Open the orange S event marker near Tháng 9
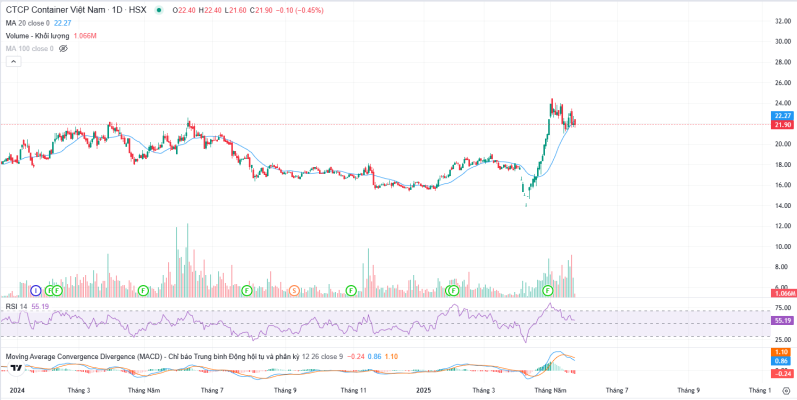Image resolution: width=797 pixels, height=400 pixels. pos(294,291)
